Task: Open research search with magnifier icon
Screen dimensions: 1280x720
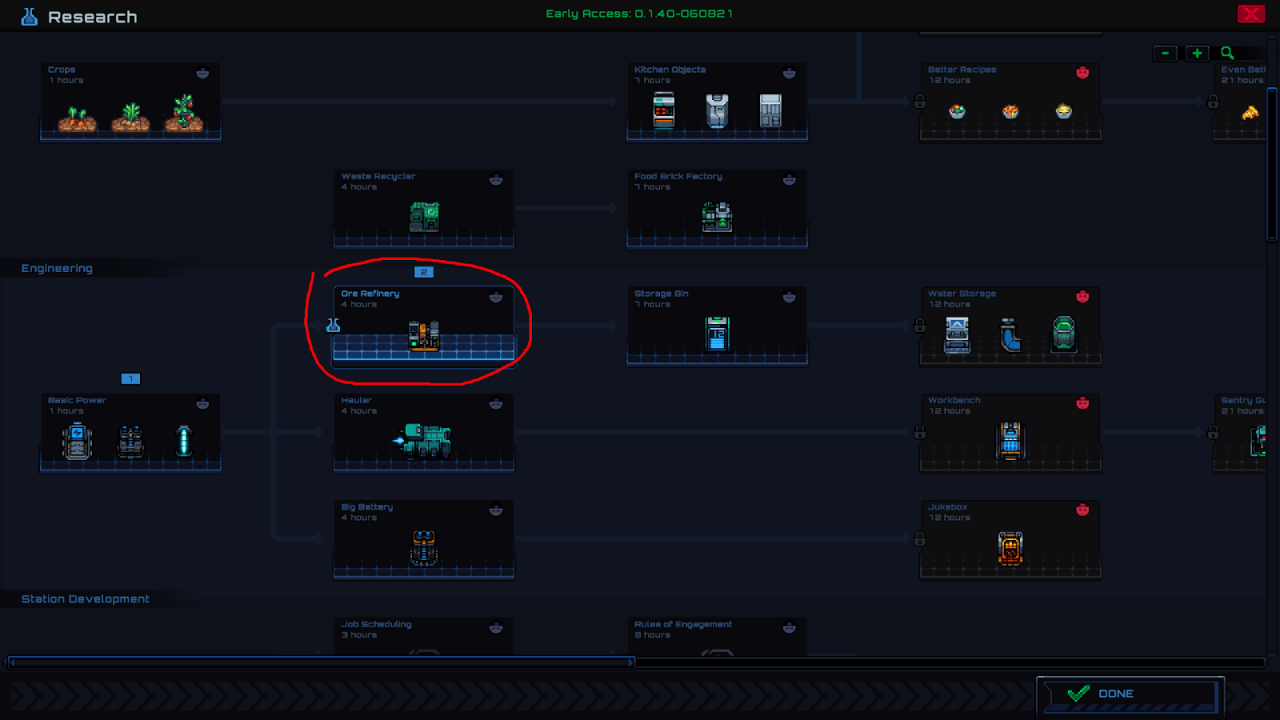Action: pyautogui.click(x=1227, y=53)
